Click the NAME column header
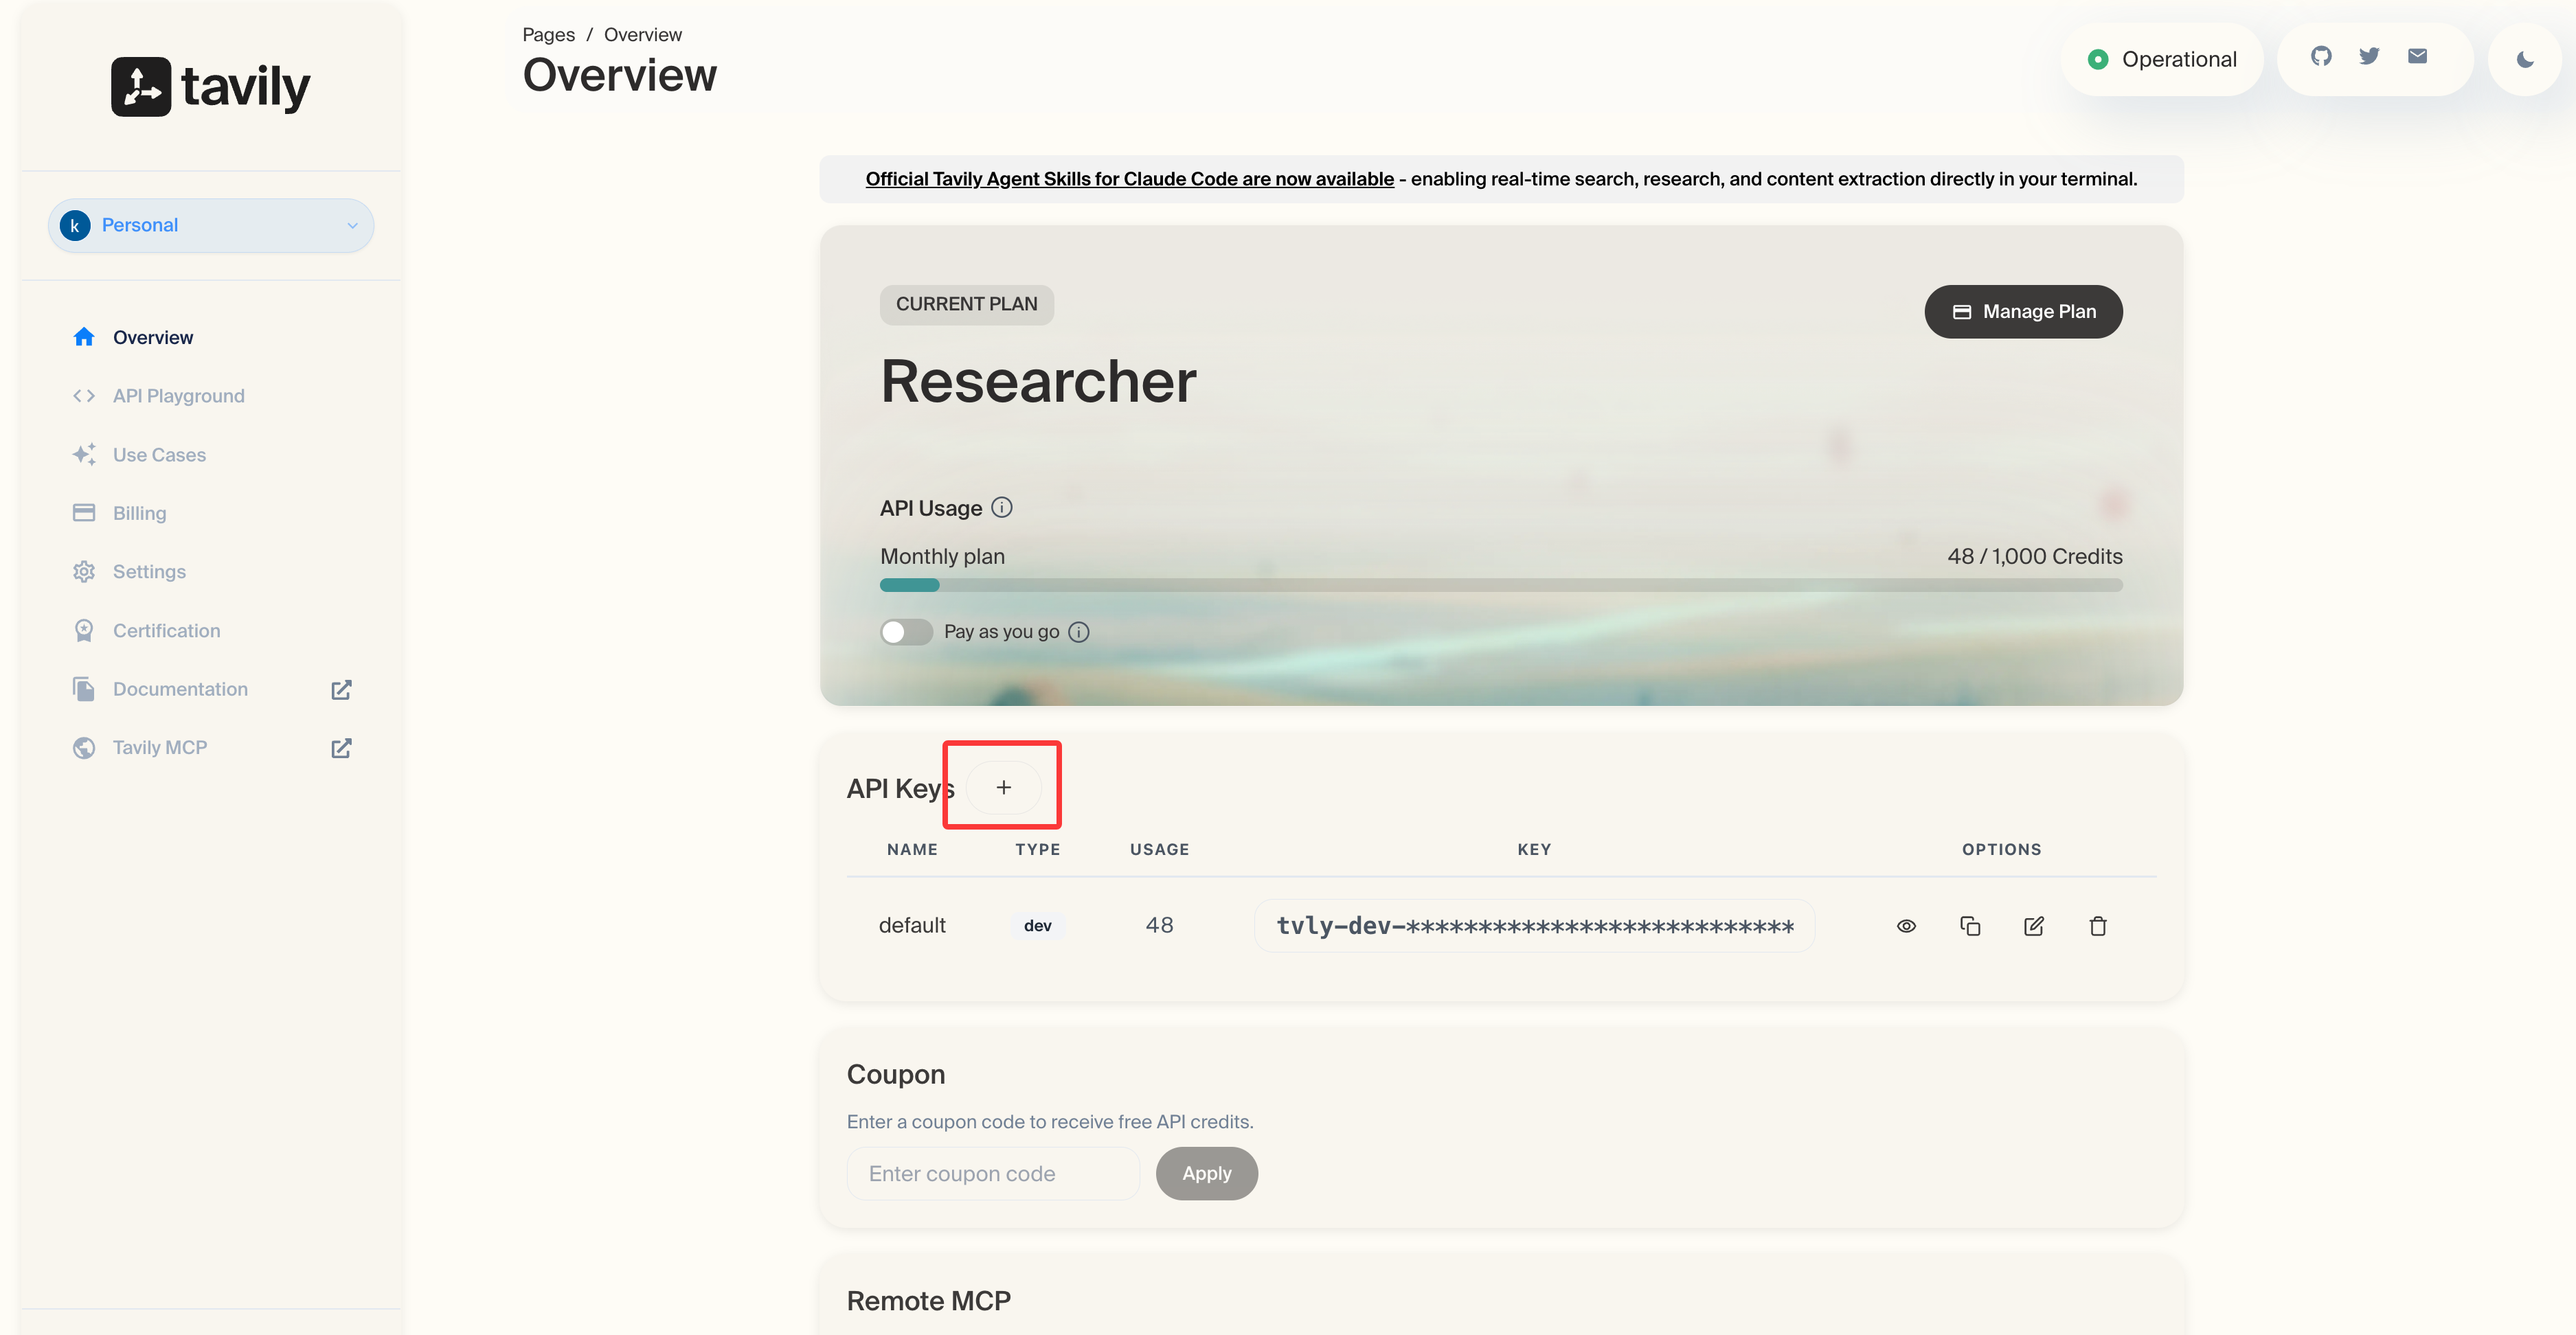This screenshot has height=1335, width=2576. pyautogui.click(x=912, y=850)
